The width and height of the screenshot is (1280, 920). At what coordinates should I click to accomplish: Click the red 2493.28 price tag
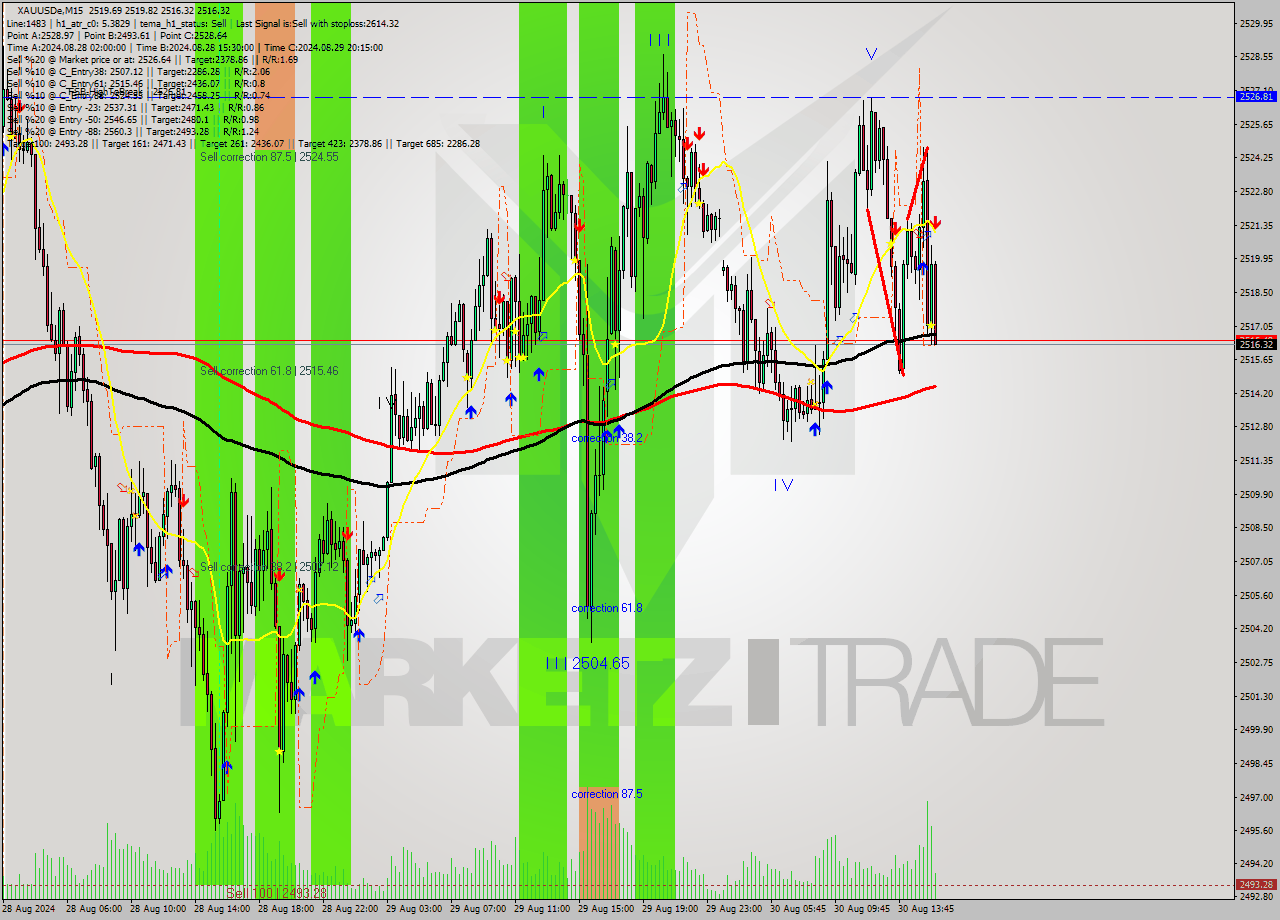pos(1256,884)
